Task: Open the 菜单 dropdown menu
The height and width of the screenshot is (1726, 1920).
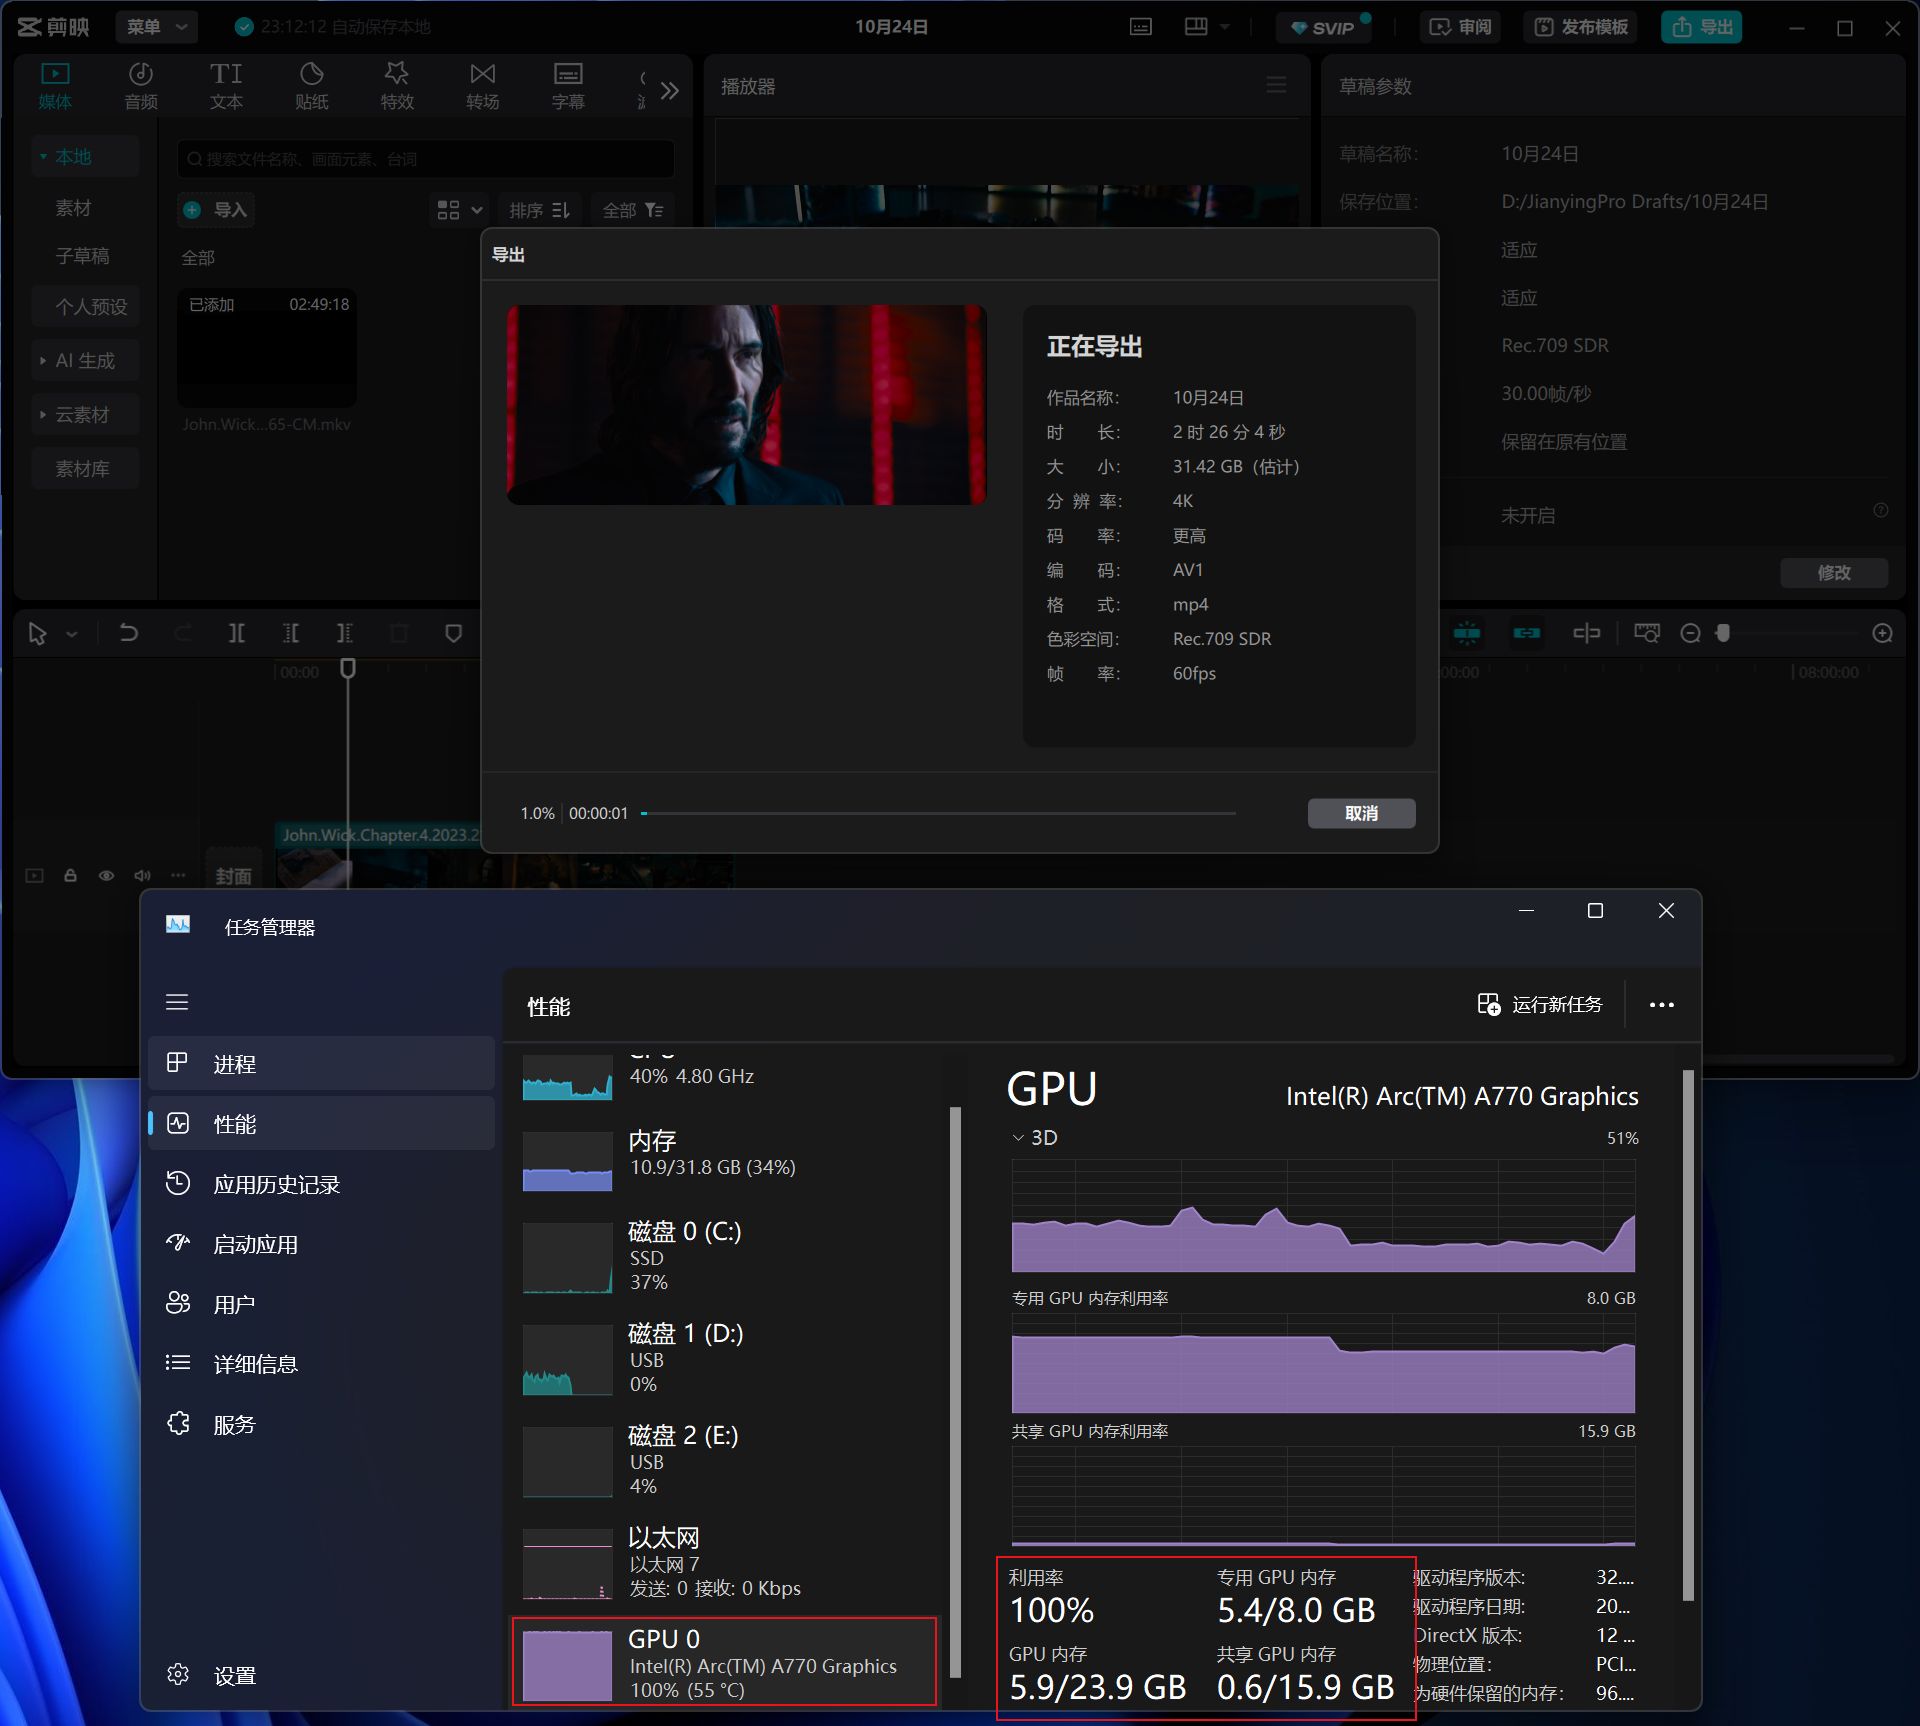Action: (x=156, y=27)
